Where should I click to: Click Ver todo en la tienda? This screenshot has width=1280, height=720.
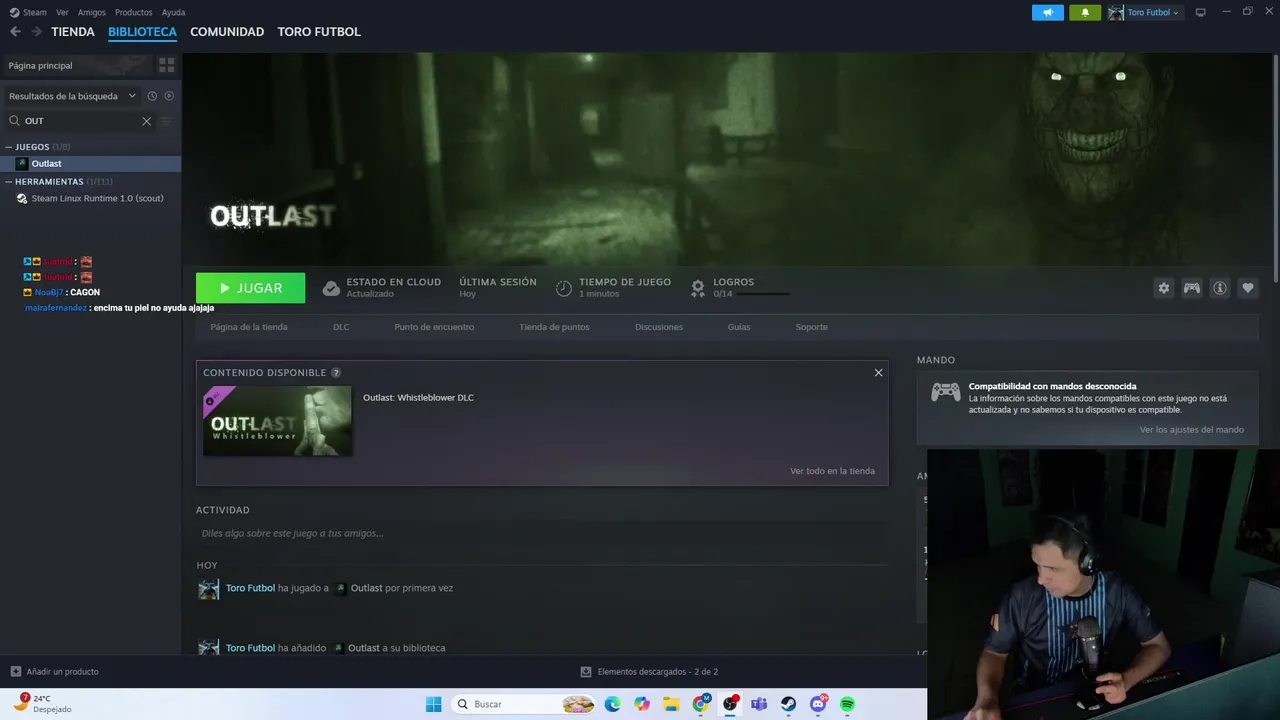tap(832, 471)
